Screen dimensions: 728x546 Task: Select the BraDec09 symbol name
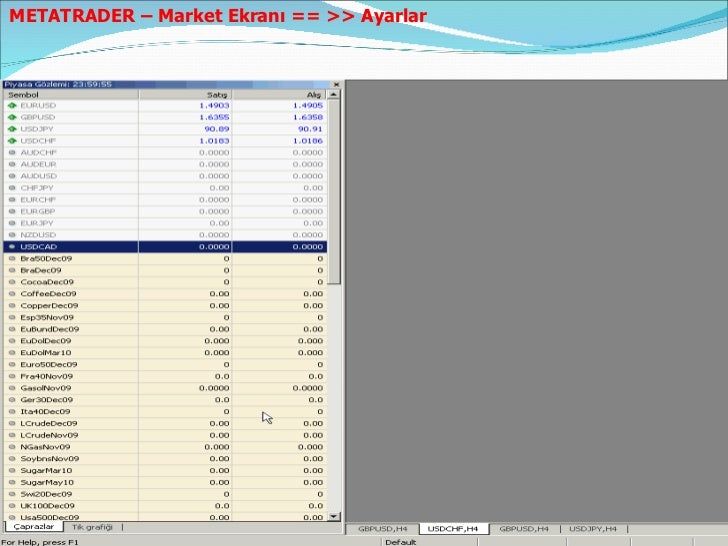pyautogui.click(x=41, y=270)
